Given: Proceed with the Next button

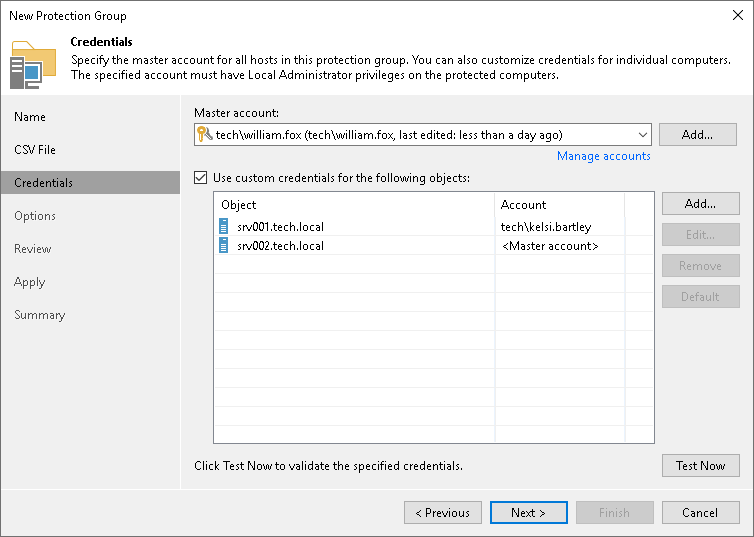Looking at the screenshot, I should pos(528,512).
